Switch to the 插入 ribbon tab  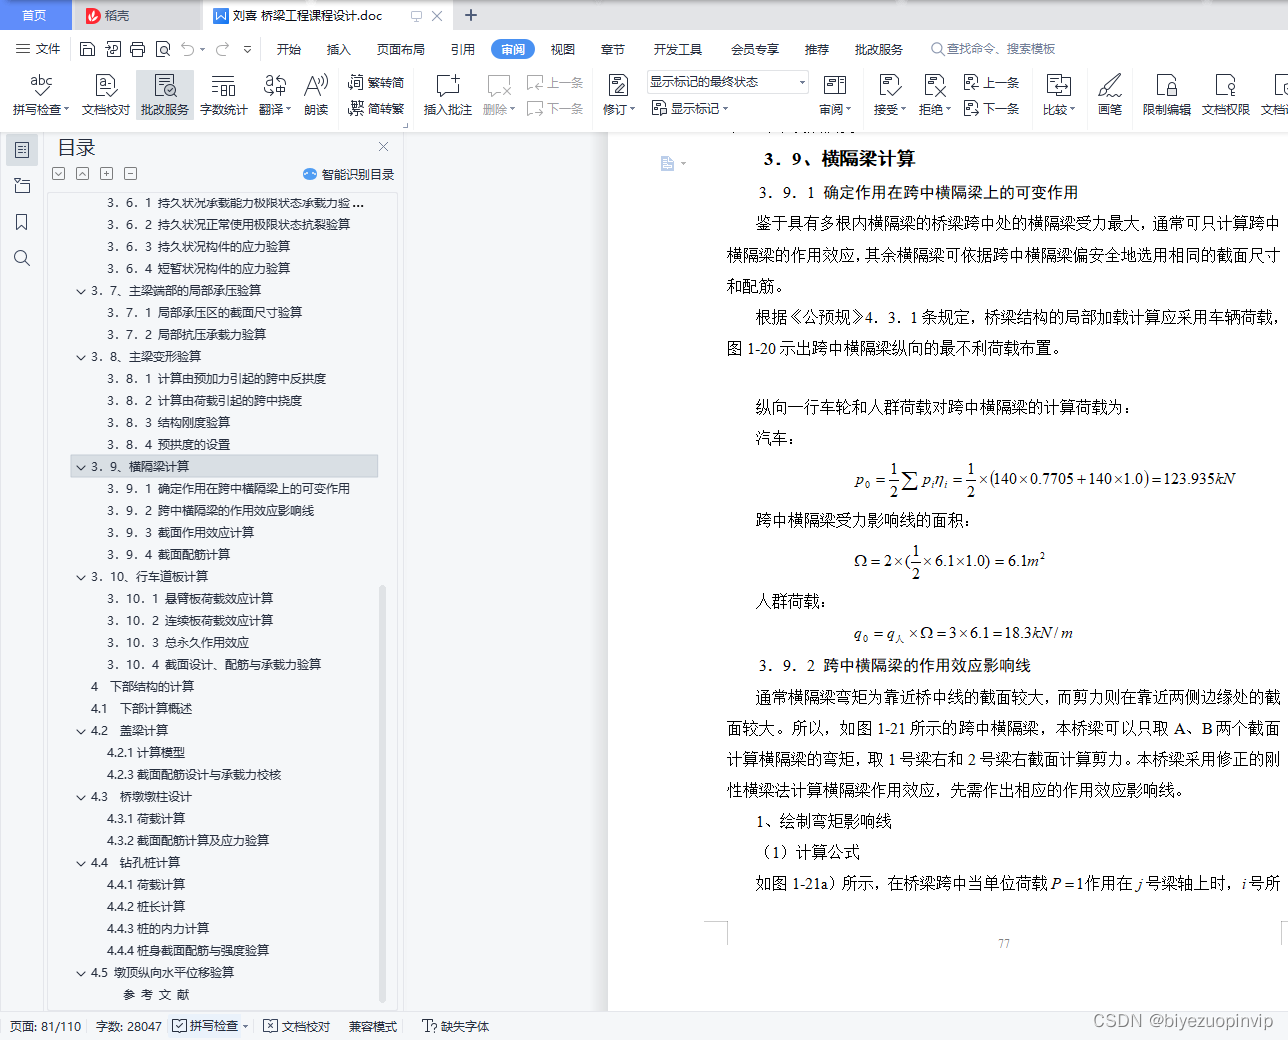coord(339,49)
